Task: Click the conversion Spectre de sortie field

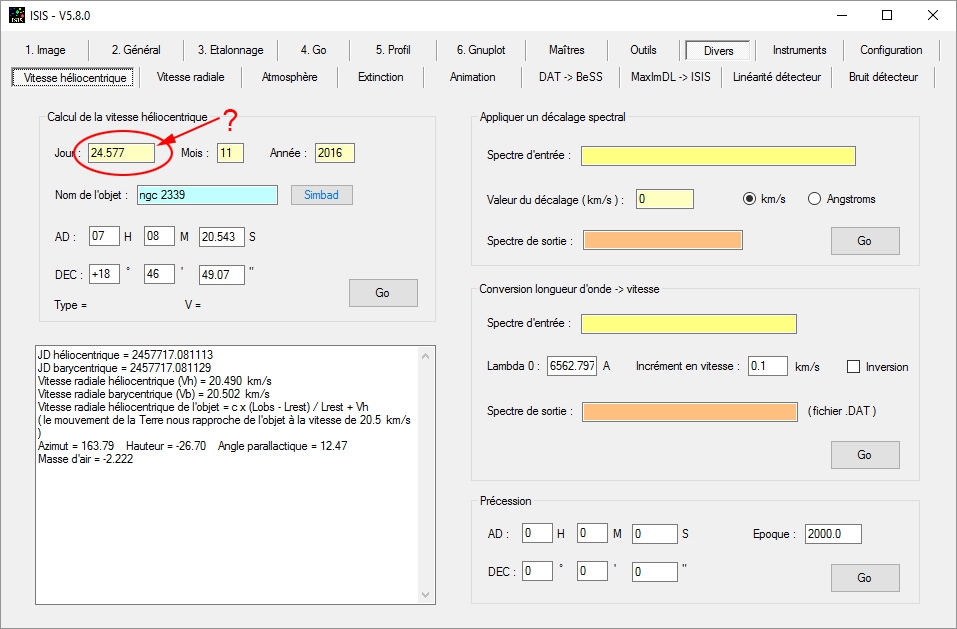Action: [x=690, y=412]
